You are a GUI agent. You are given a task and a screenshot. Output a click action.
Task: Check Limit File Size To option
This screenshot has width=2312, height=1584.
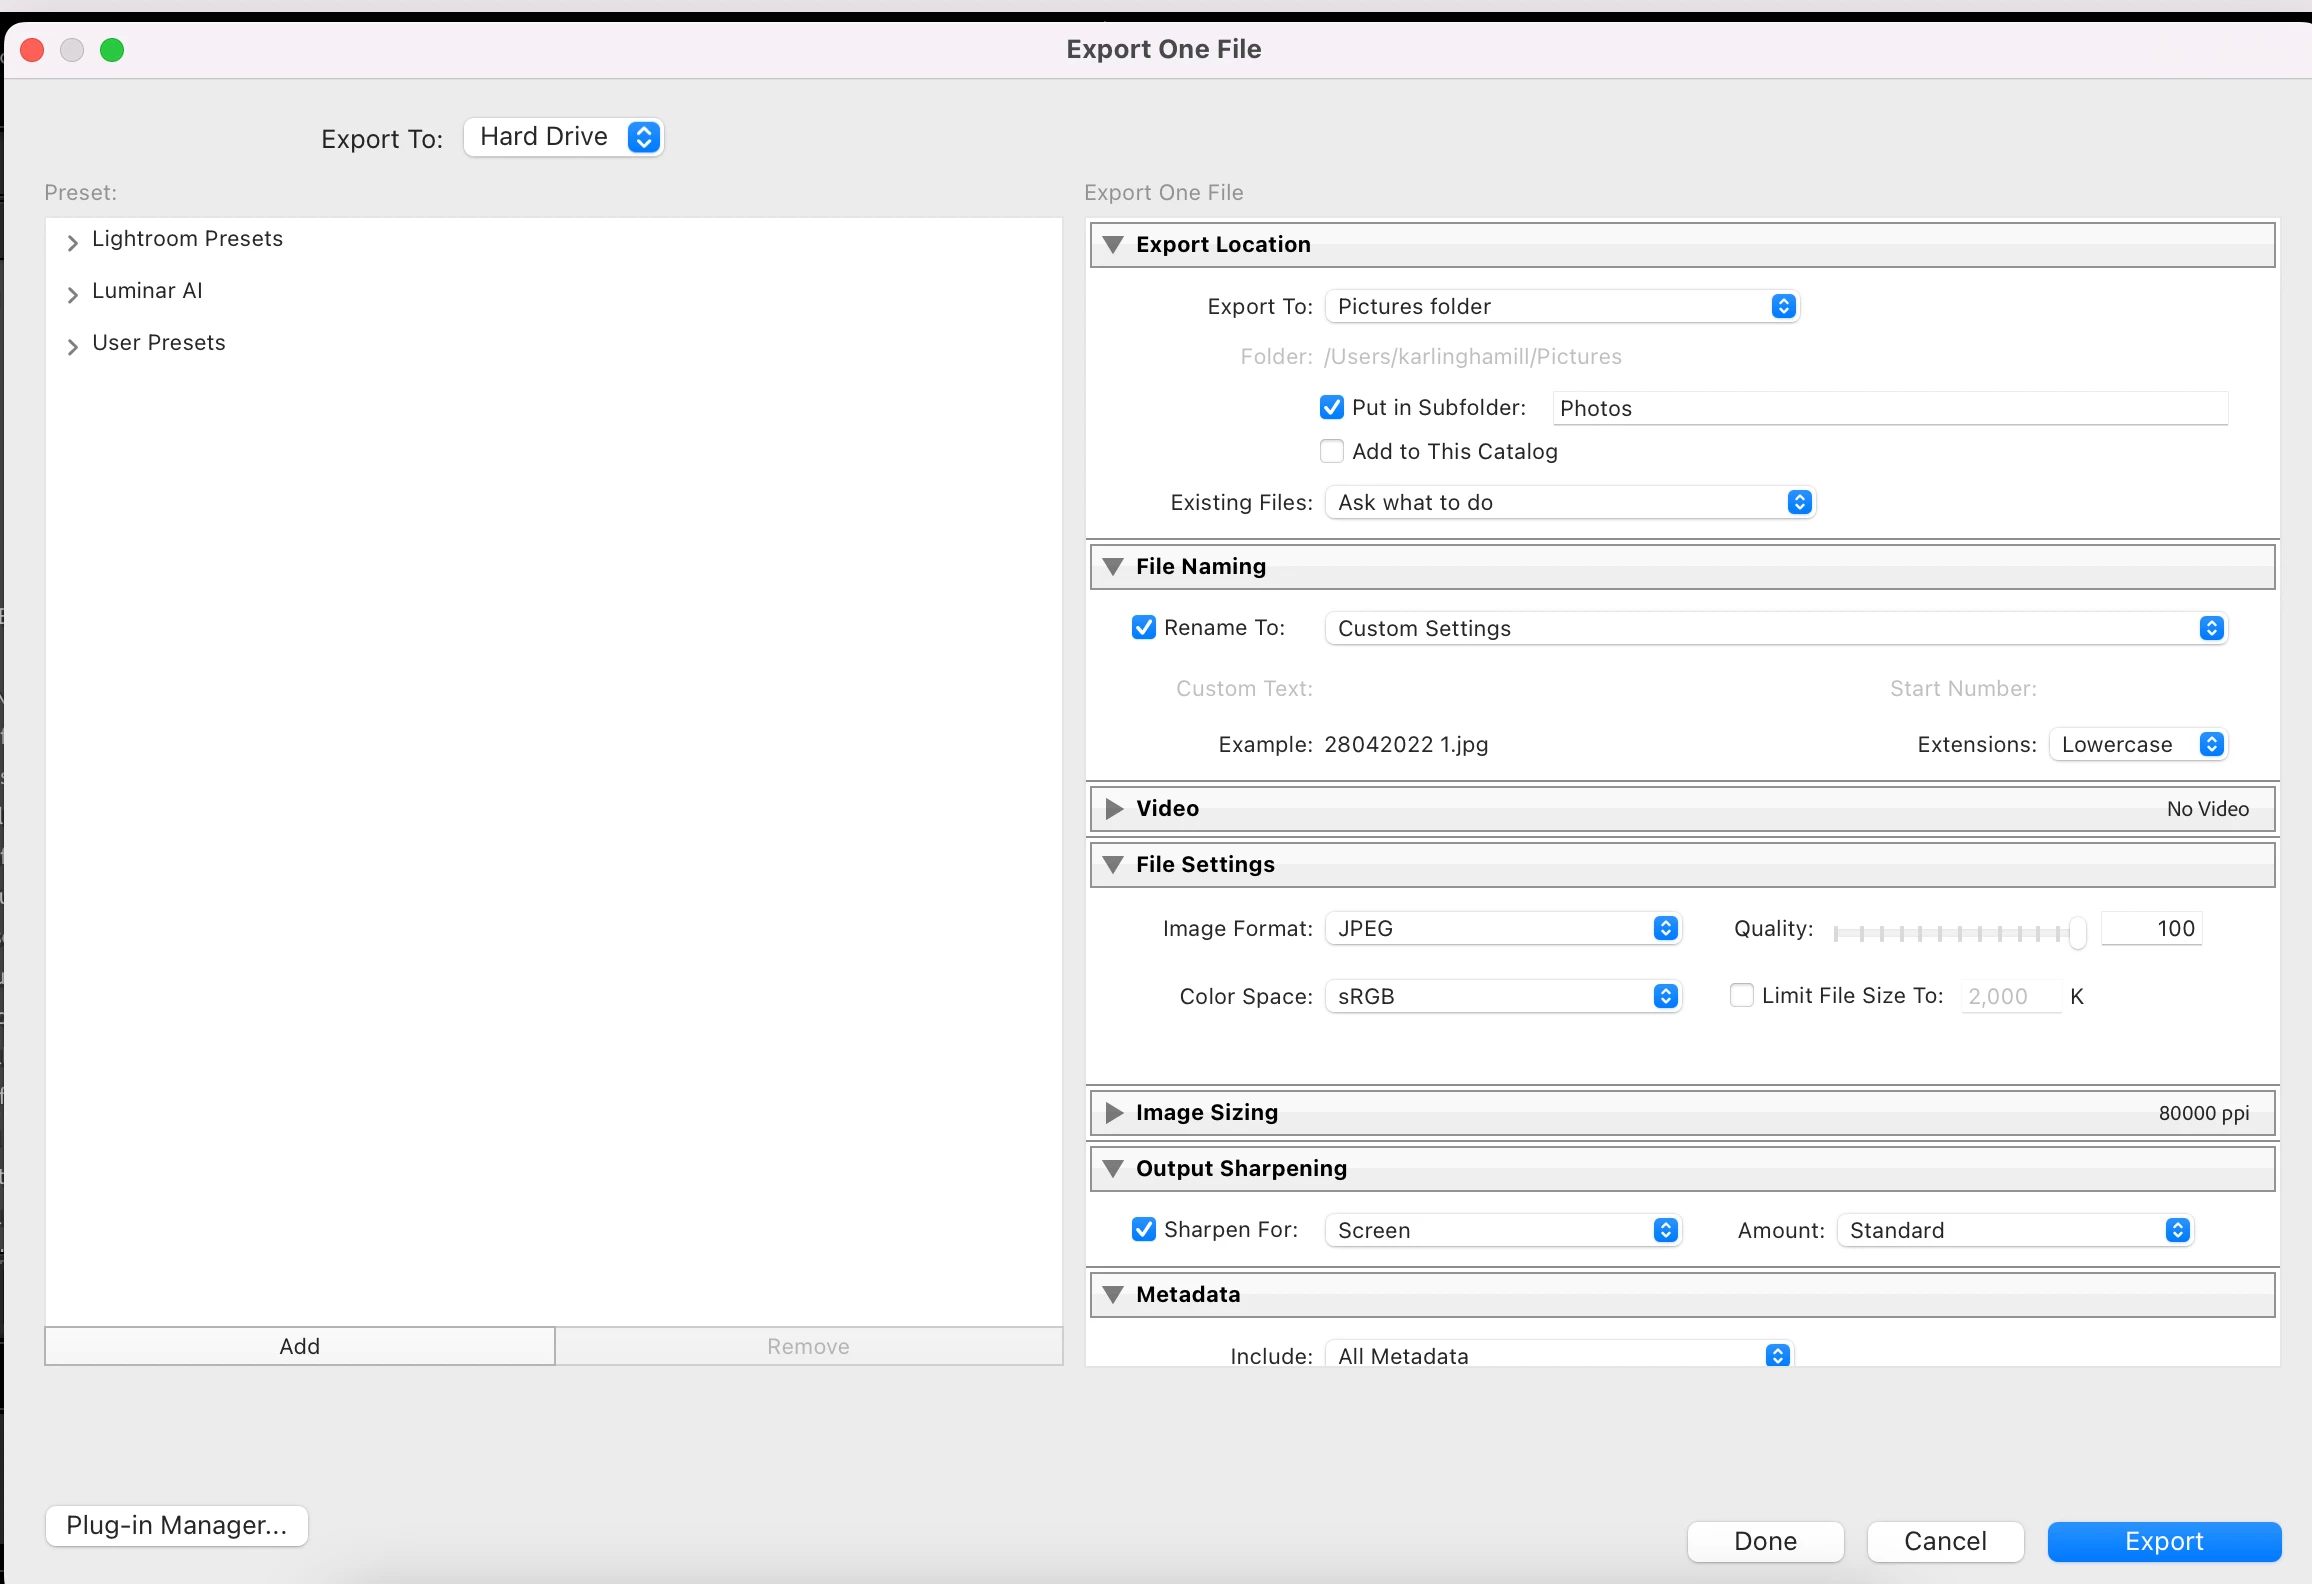tap(1741, 996)
